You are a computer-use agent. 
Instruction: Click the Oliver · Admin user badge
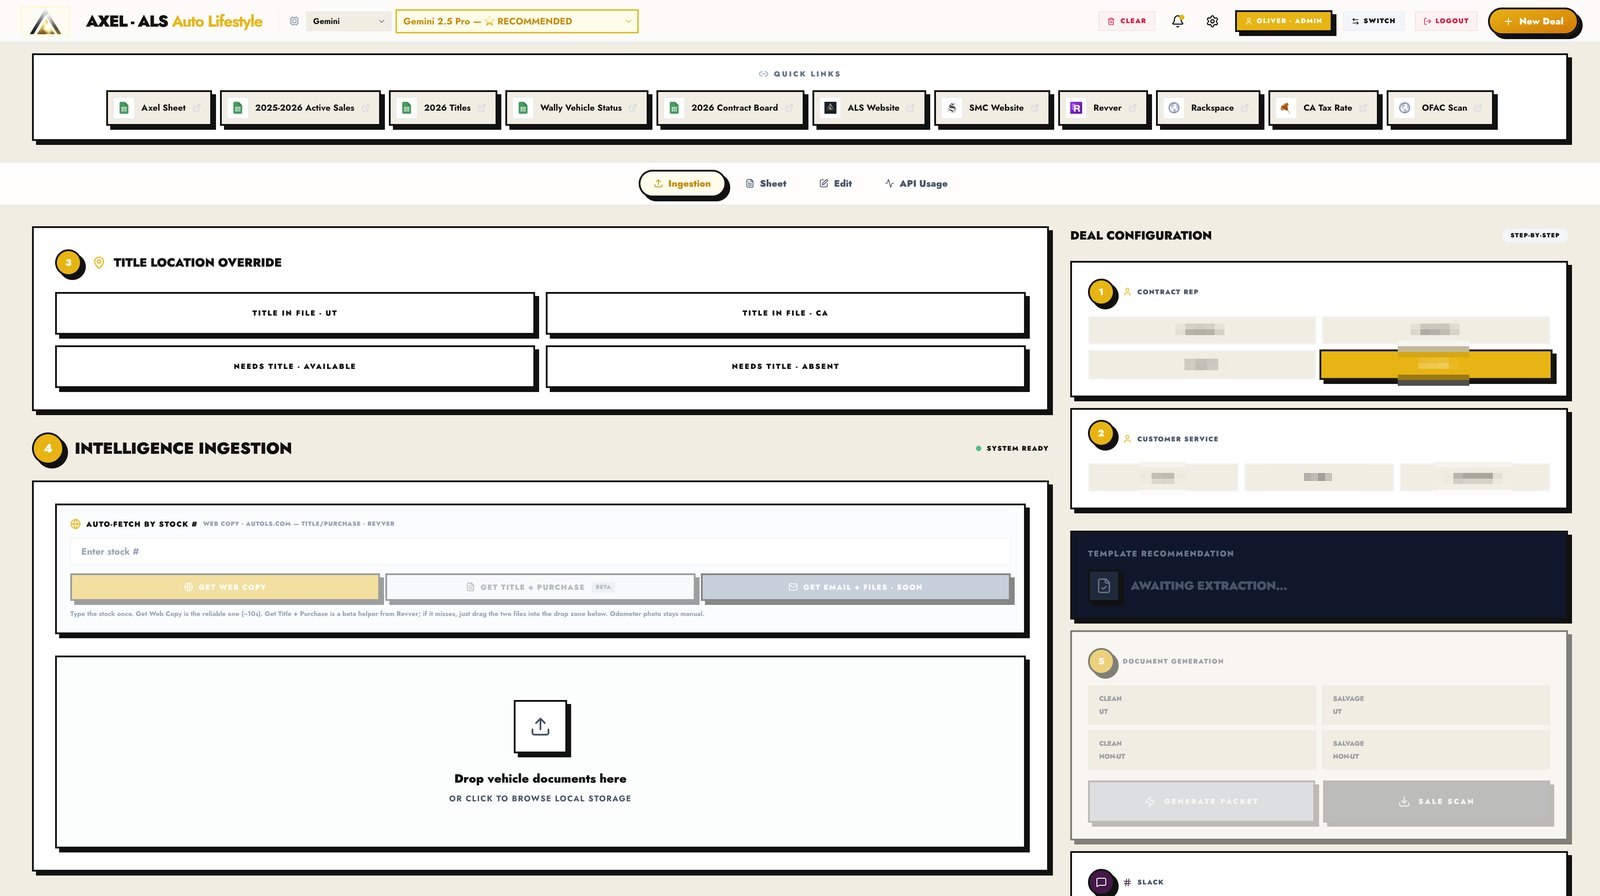tap(1283, 21)
